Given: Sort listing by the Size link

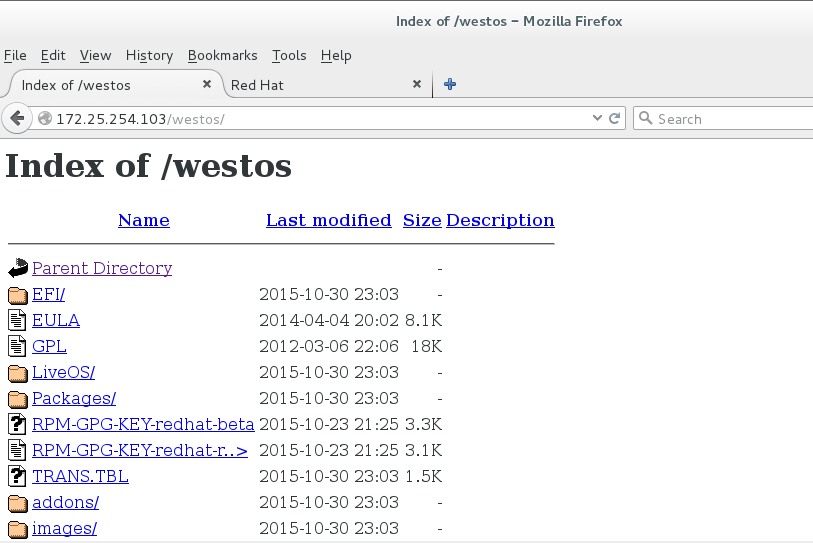Looking at the screenshot, I should coord(422,220).
